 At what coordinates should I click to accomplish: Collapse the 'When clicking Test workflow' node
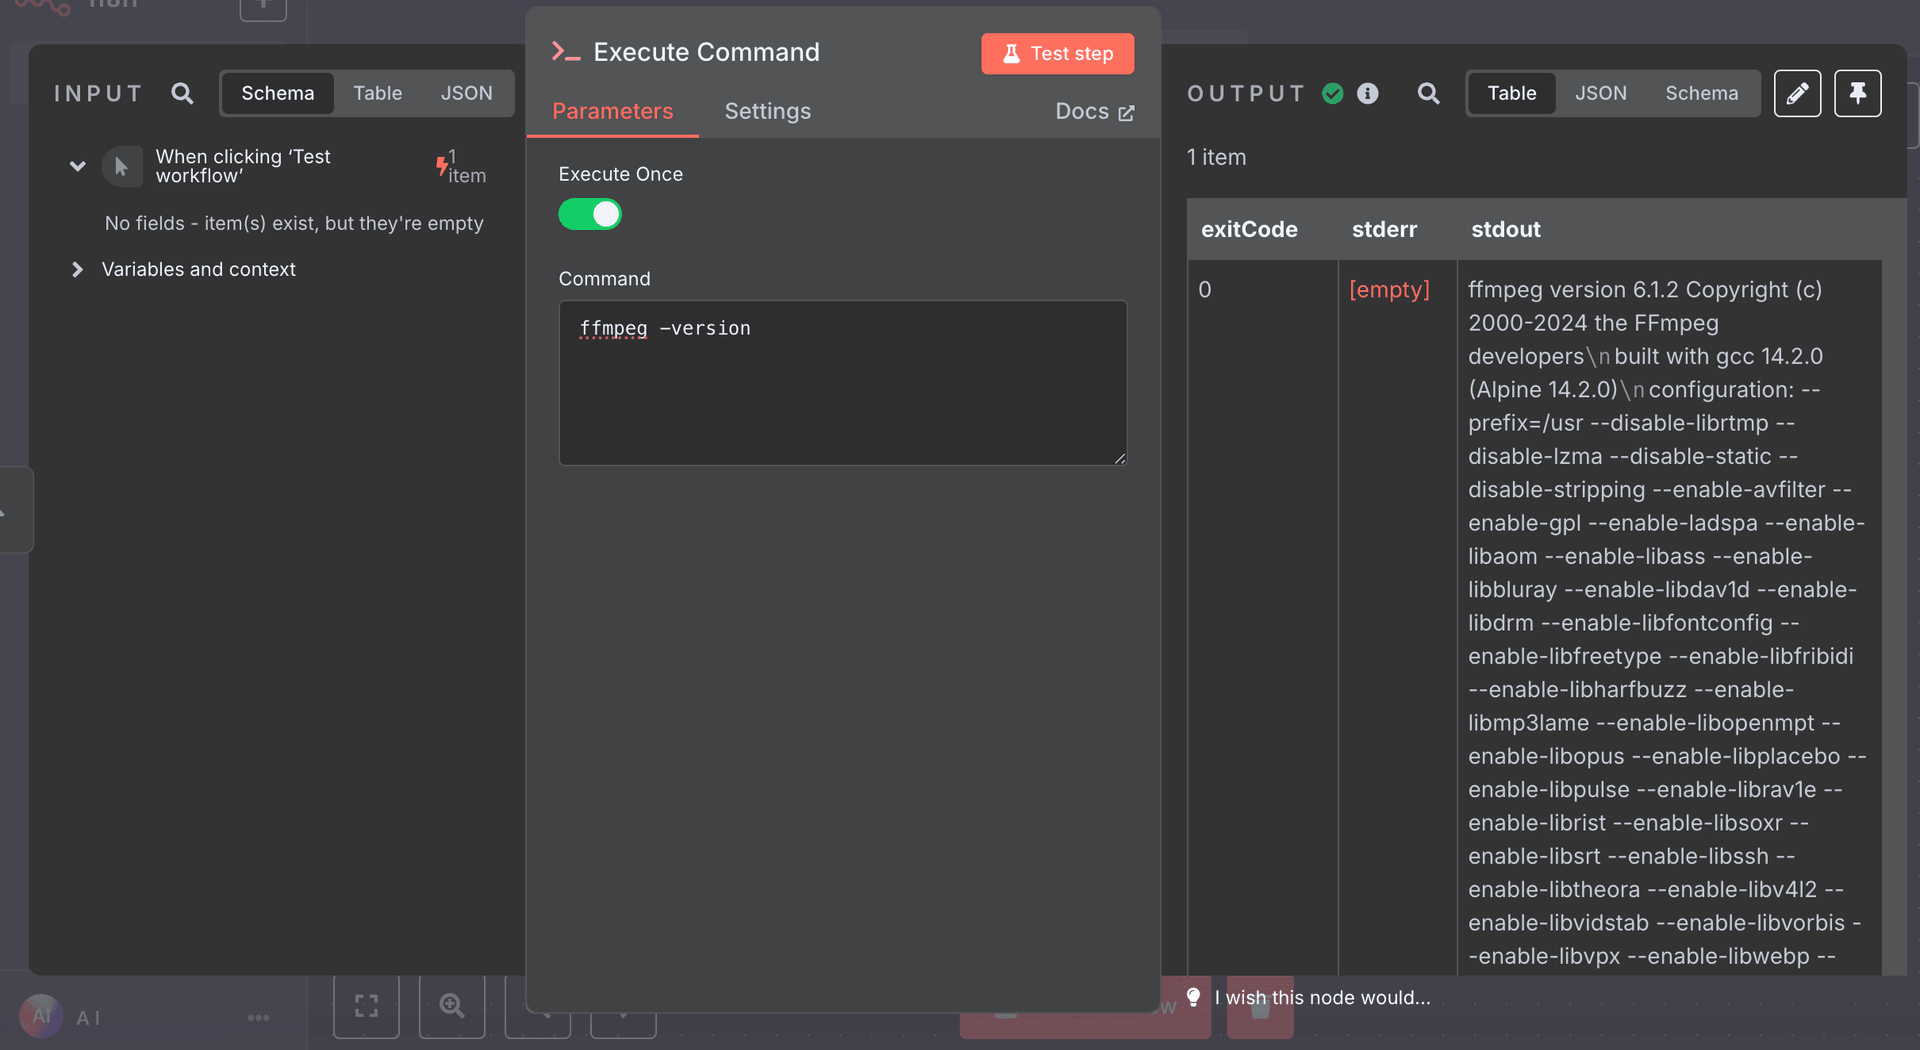(x=77, y=166)
